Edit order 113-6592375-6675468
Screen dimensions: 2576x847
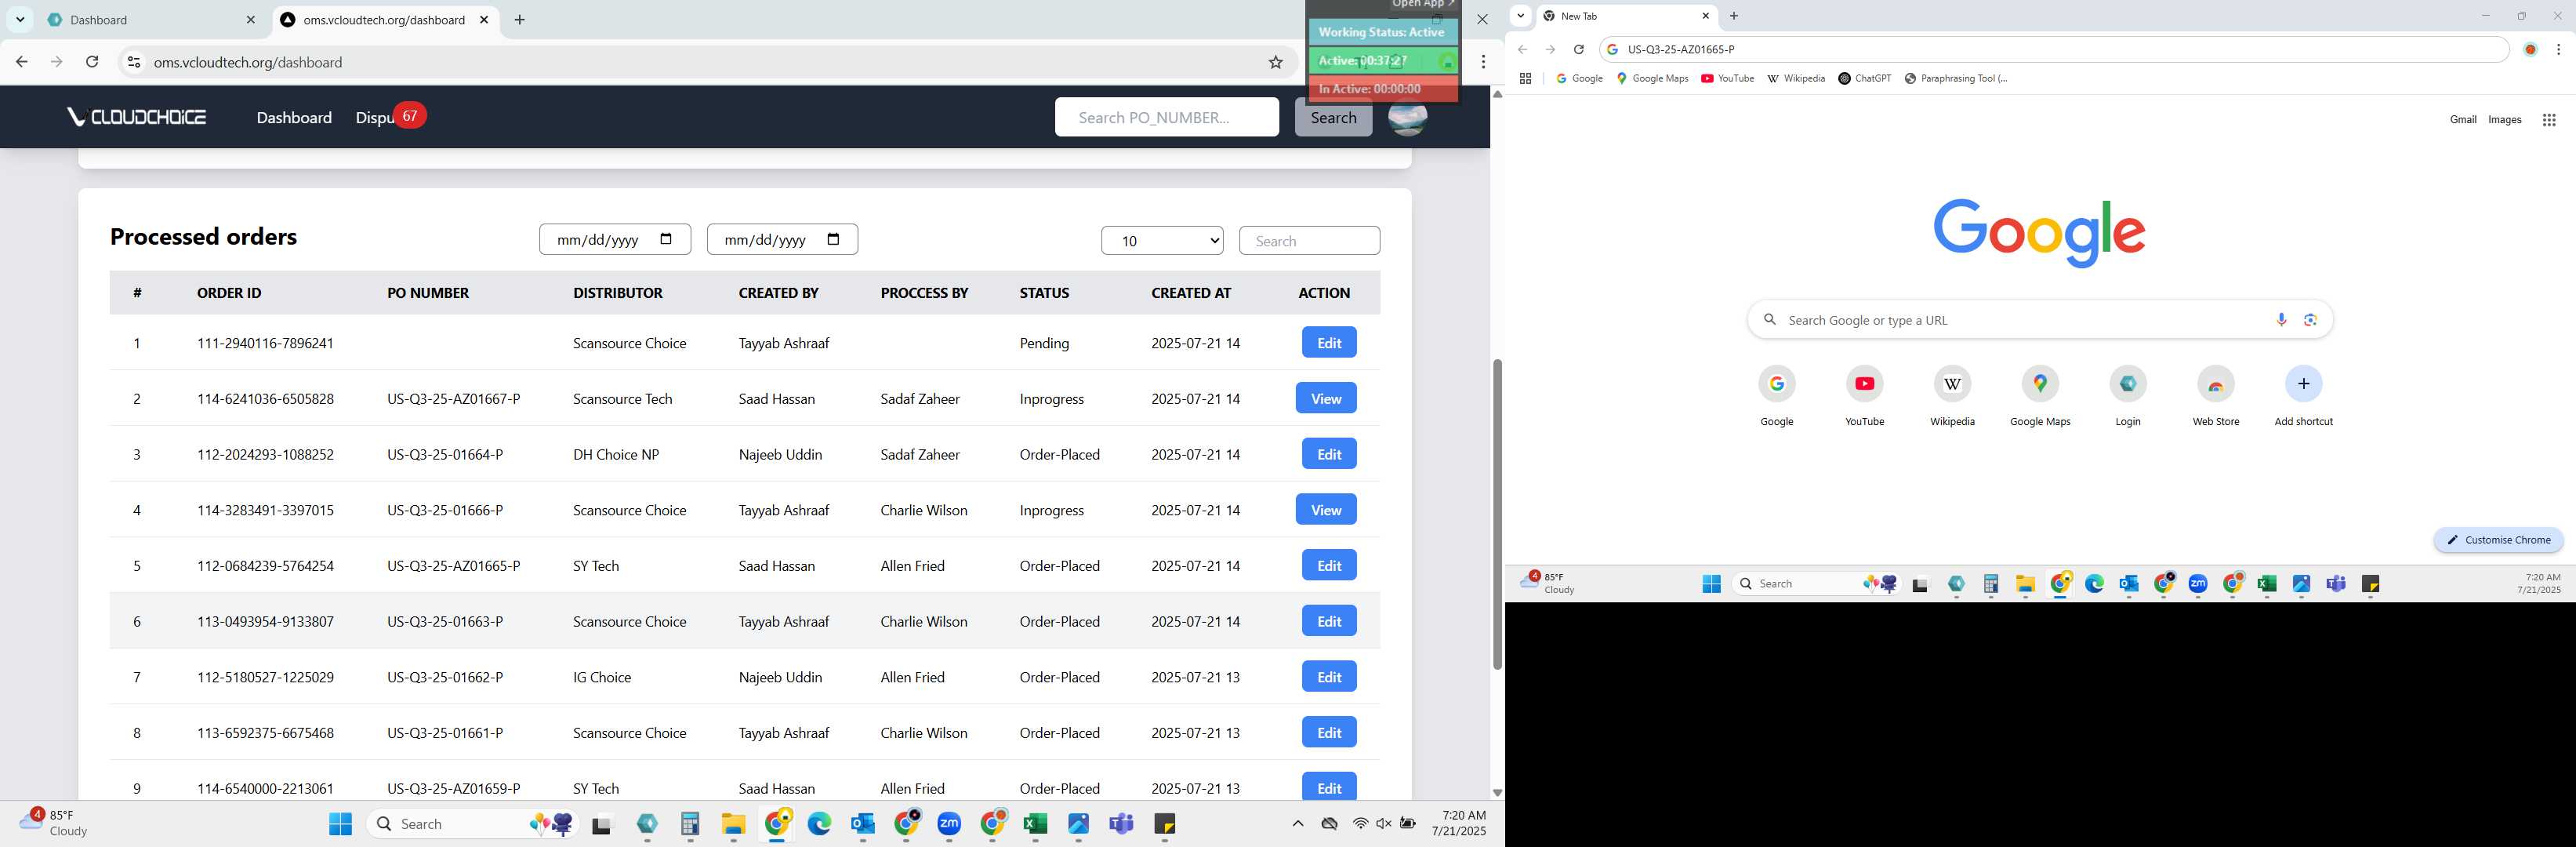pos(1329,732)
